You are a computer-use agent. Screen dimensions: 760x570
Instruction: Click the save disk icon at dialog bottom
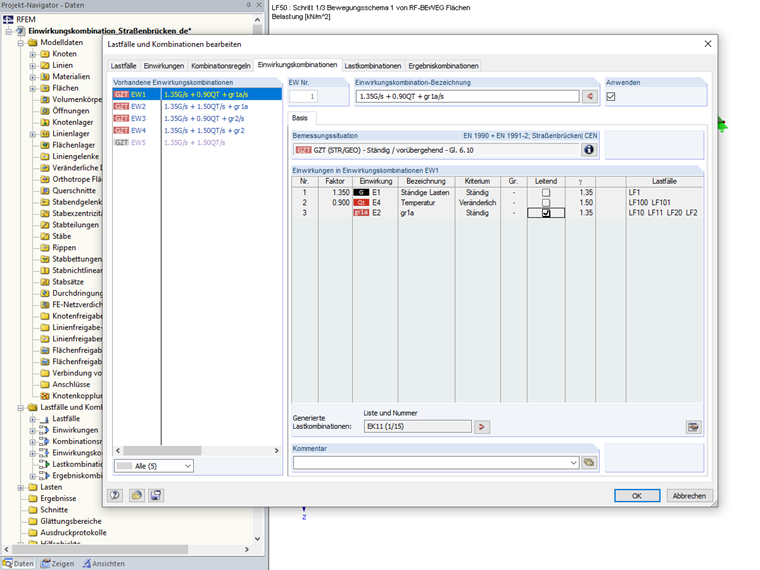pos(156,495)
